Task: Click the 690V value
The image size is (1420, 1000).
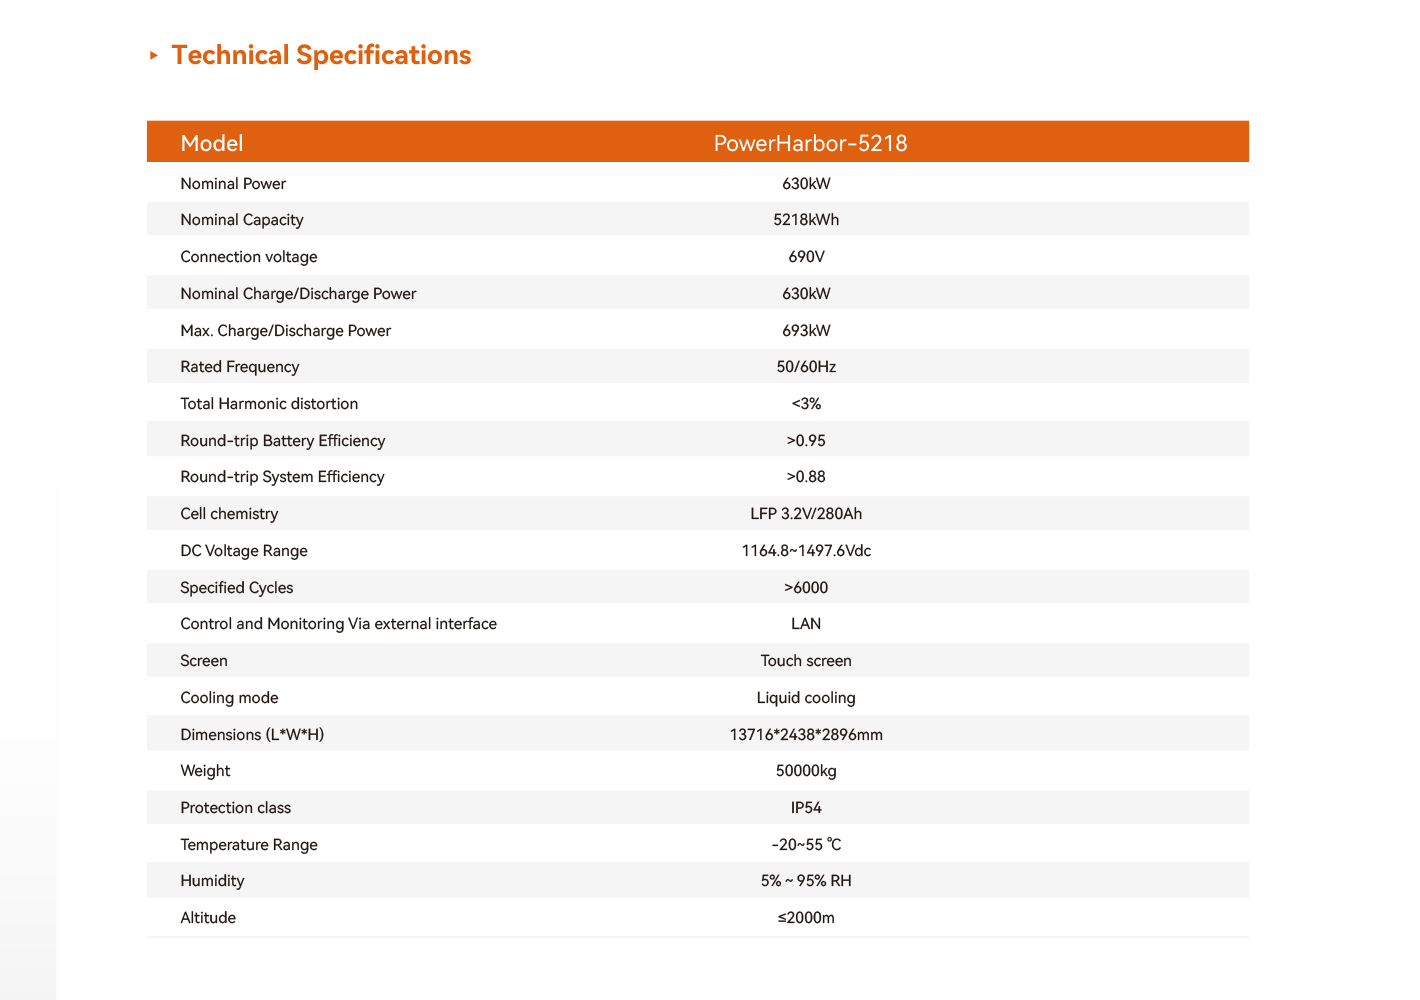Action: point(806,257)
